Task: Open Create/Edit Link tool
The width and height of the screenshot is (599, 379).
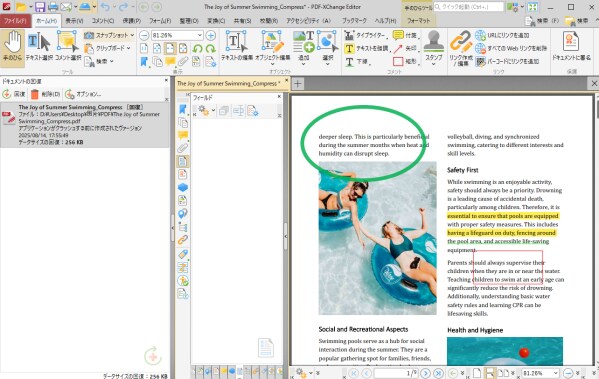Action: (x=461, y=47)
